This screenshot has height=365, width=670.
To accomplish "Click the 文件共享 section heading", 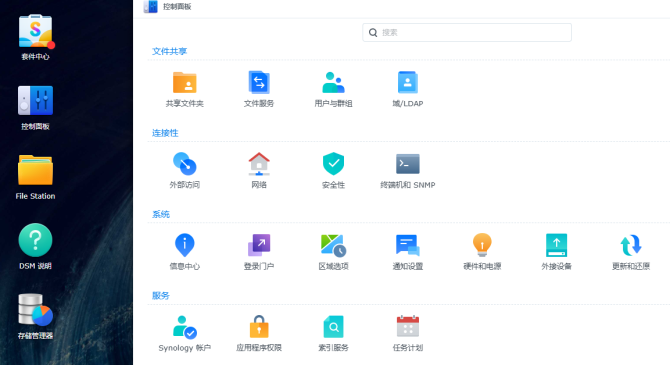I will 170,51.
